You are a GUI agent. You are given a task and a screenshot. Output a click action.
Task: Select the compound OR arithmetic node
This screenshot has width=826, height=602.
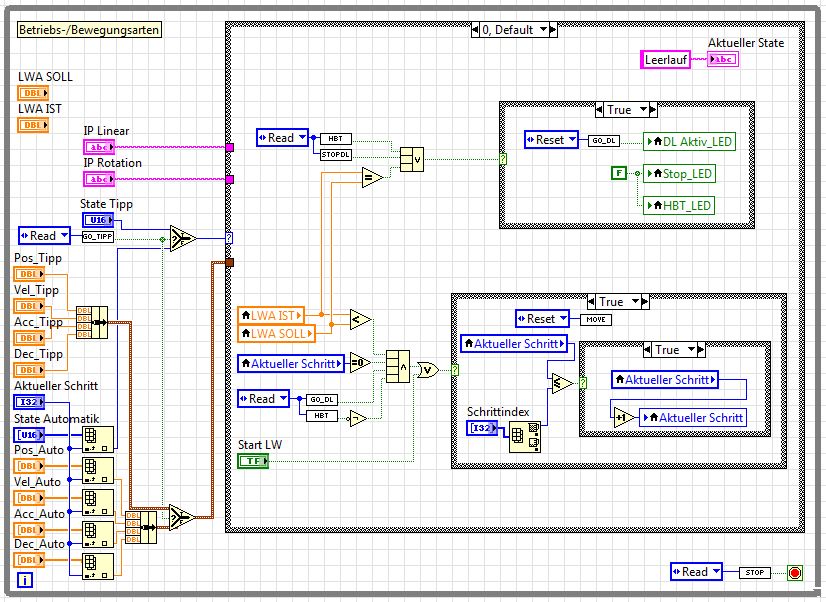[411, 160]
